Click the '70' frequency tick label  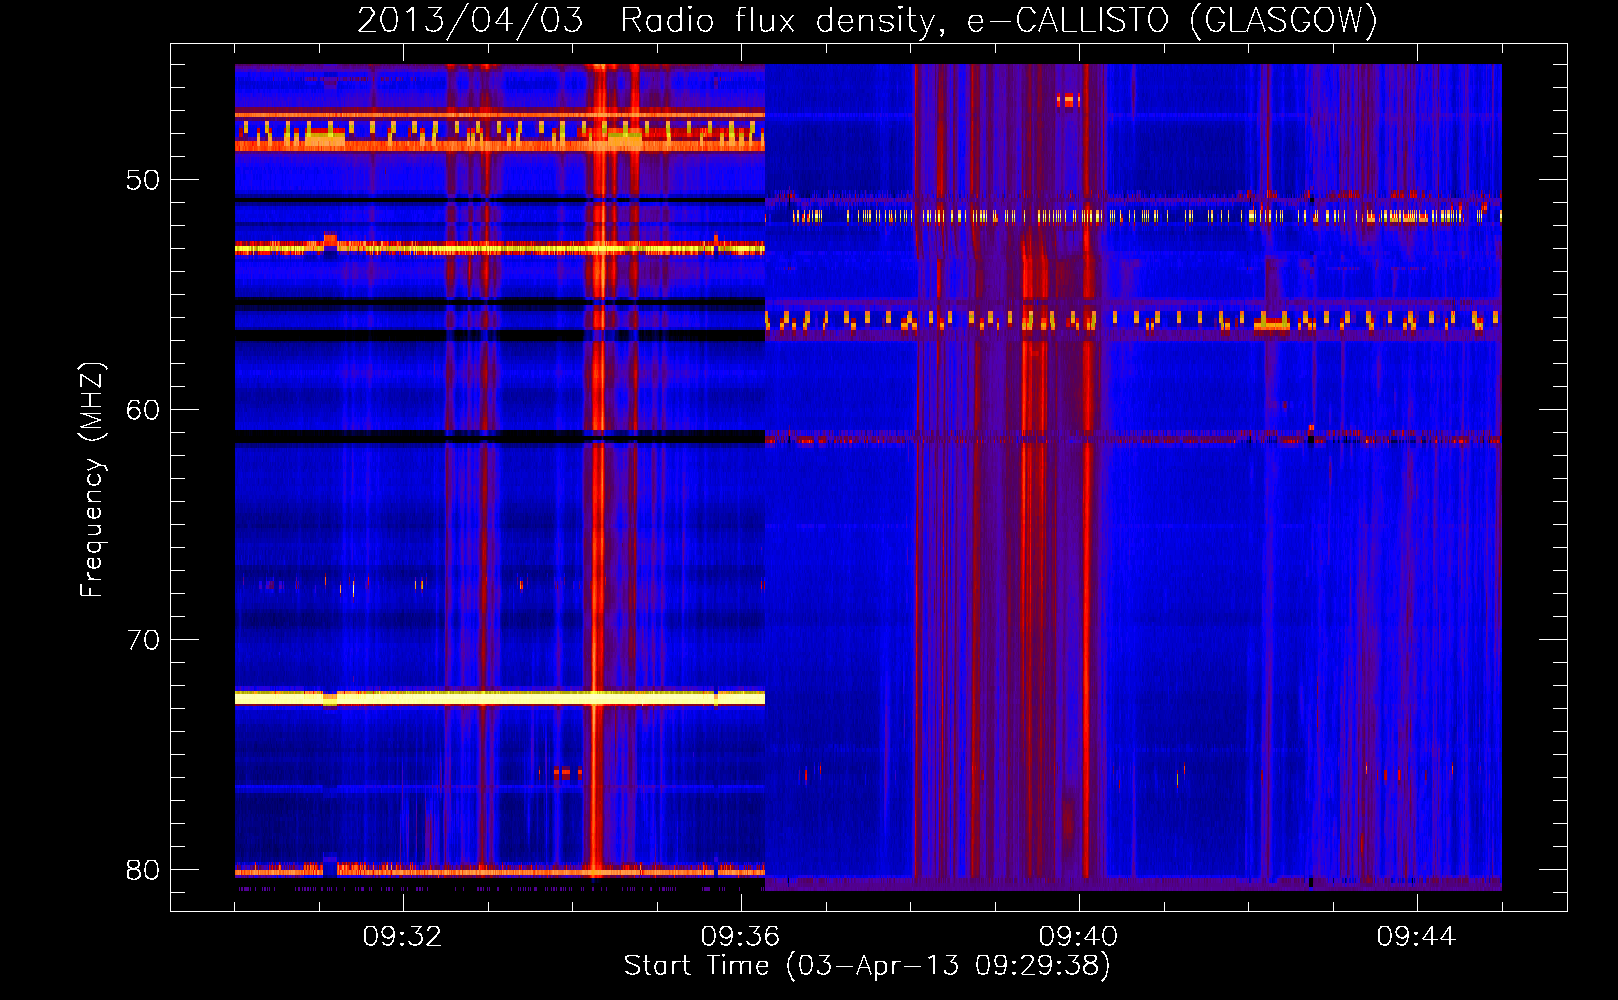[143, 640]
